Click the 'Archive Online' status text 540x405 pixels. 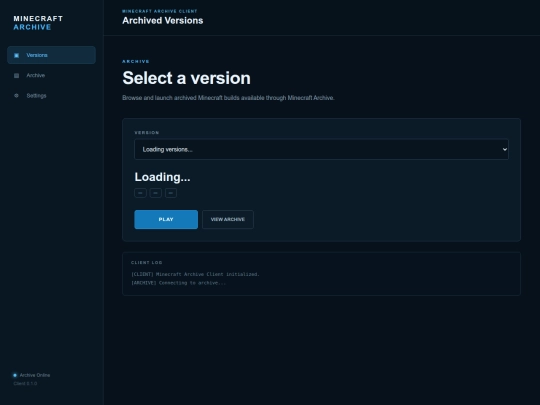35,375
